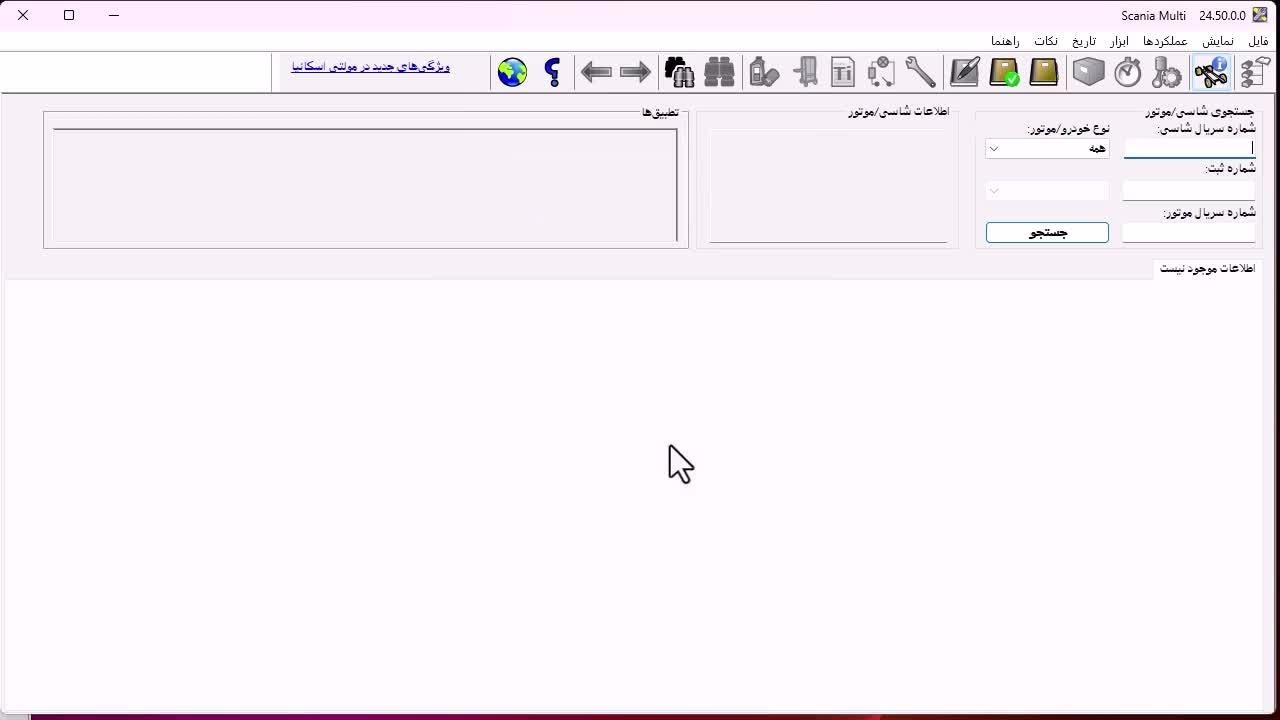Click the black binoculars search icon
The image size is (1280, 720).
coord(680,72)
